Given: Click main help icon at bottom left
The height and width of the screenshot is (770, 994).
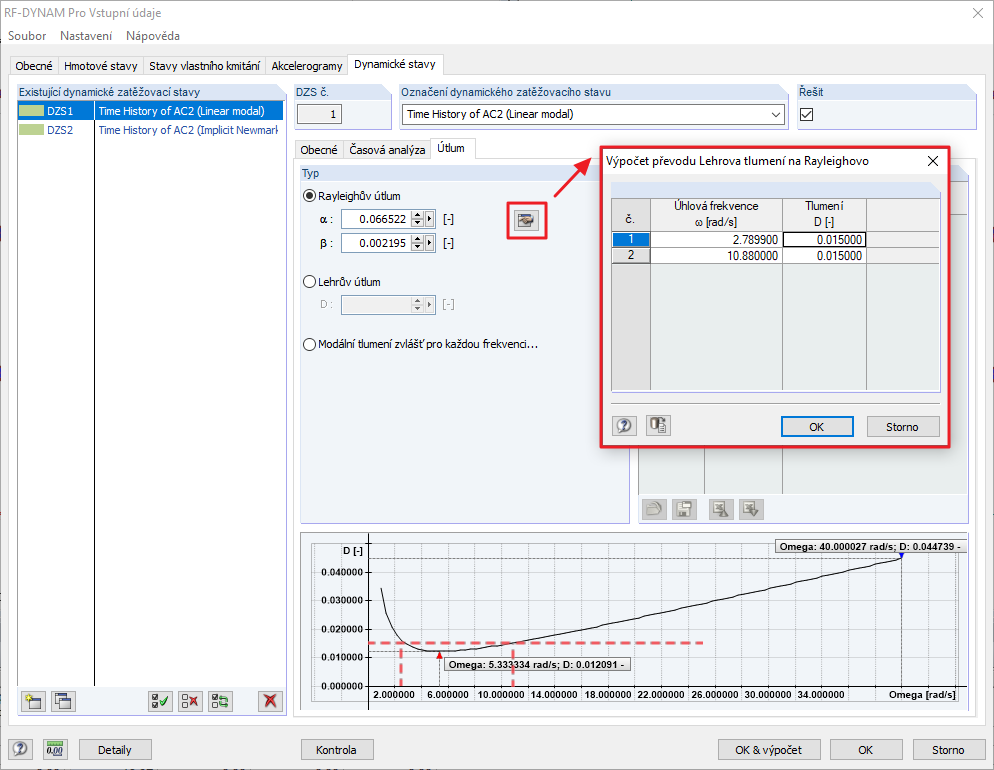Looking at the screenshot, I should 20,750.
